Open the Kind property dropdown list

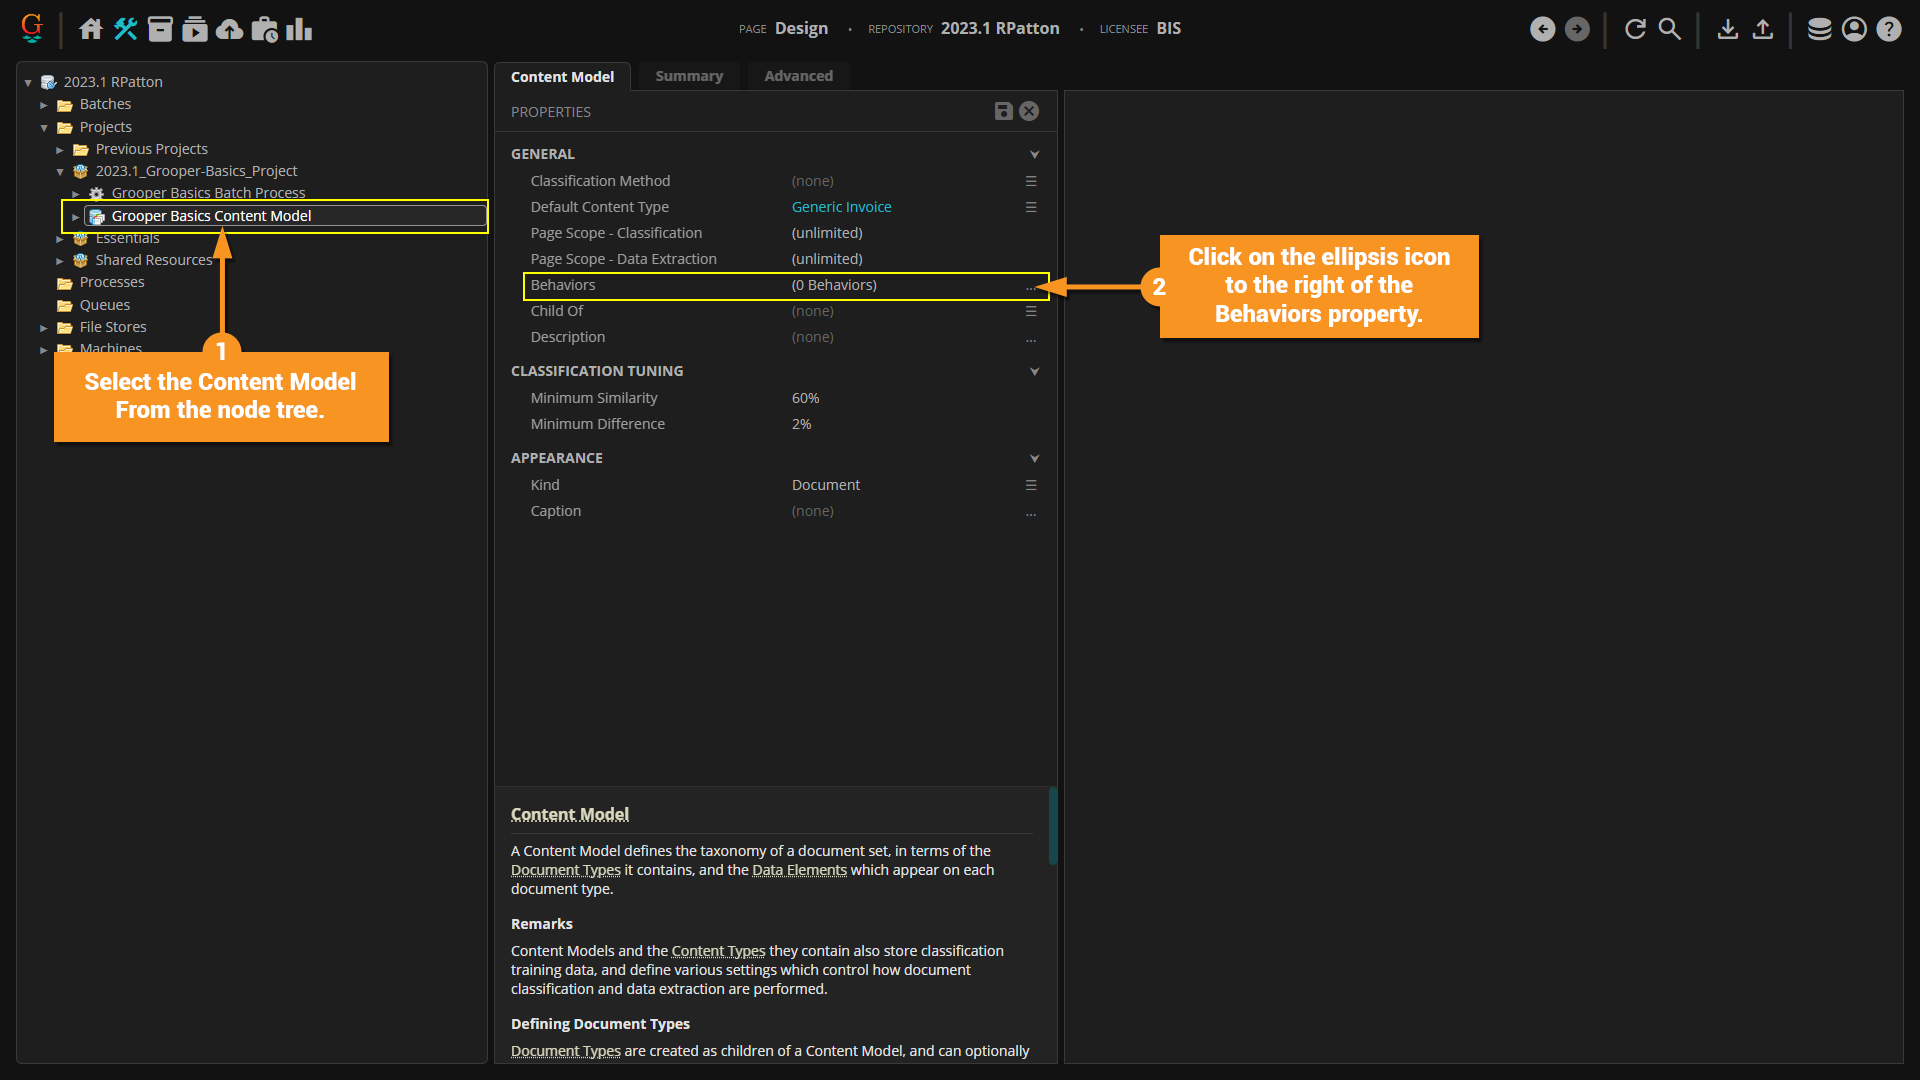[1030, 485]
